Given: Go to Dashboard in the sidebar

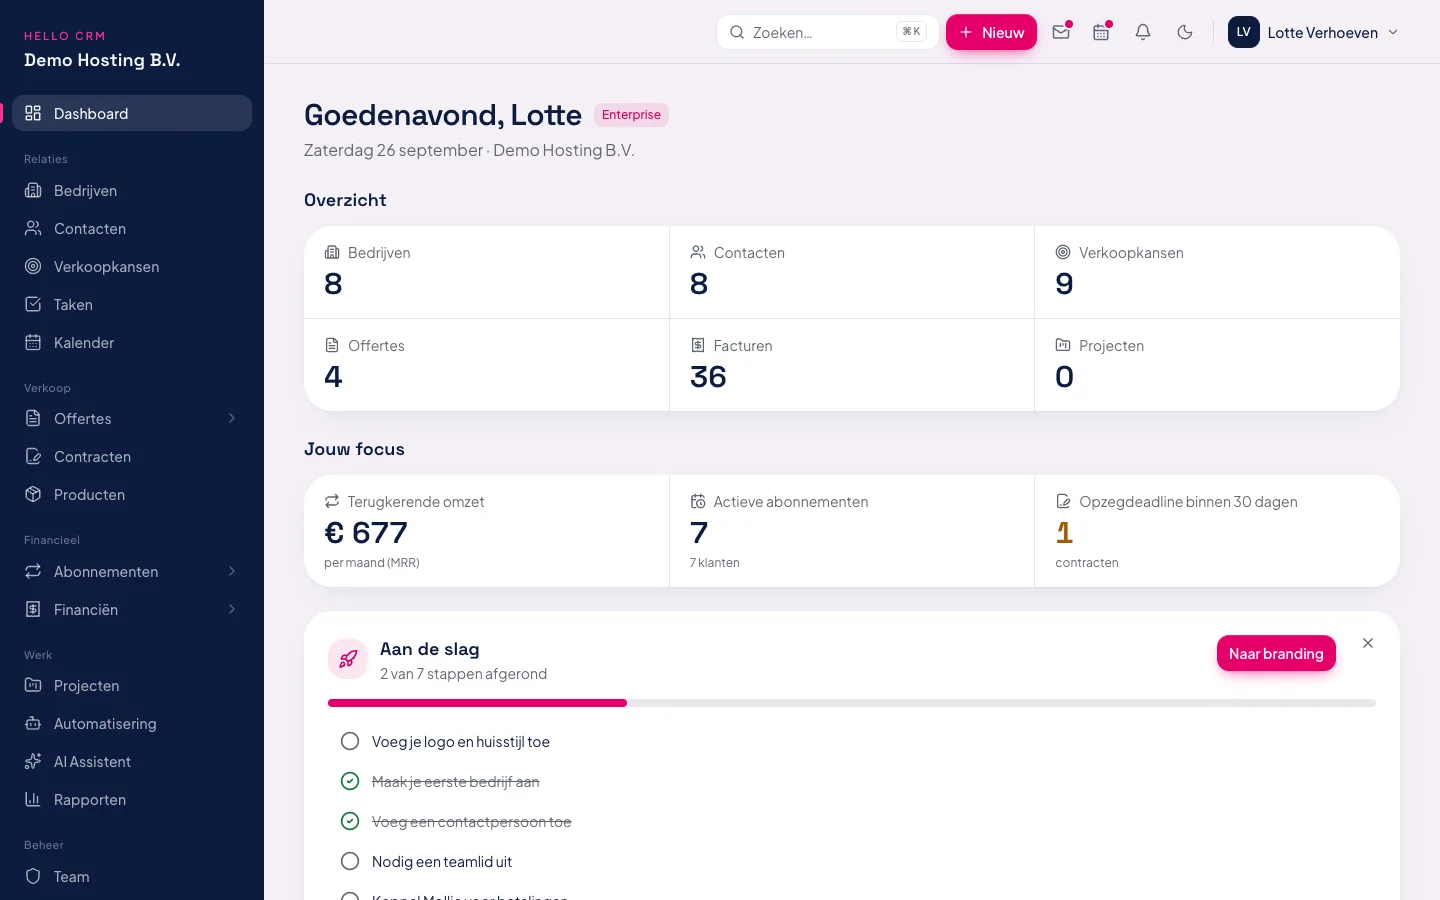Looking at the screenshot, I should tap(132, 113).
